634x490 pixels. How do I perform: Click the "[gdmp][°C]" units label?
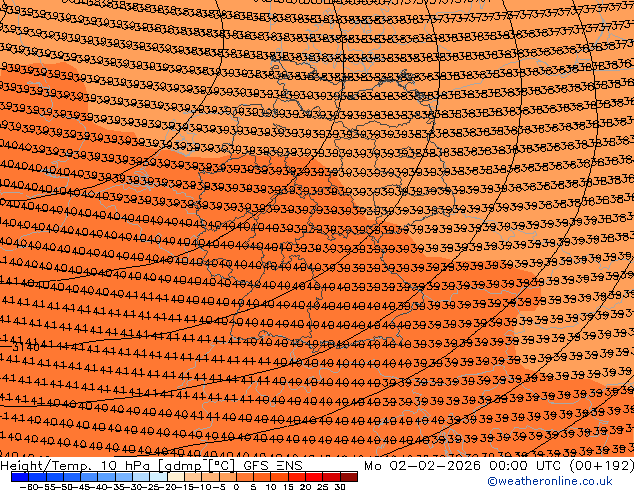(197, 466)
